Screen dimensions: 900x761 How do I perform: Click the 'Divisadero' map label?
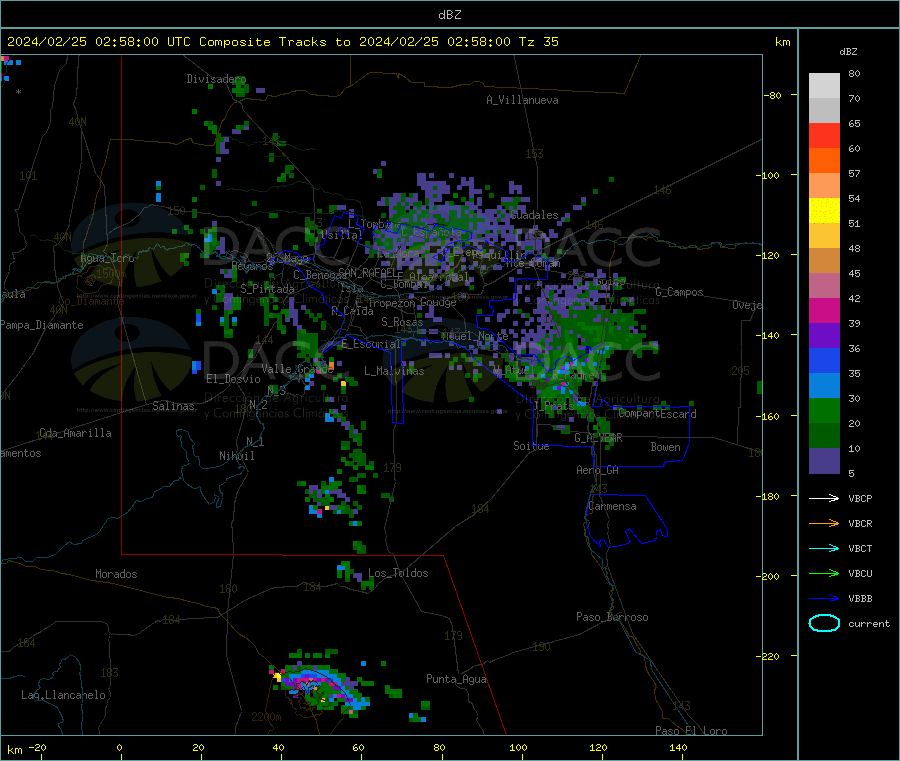[x=216, y=79]
